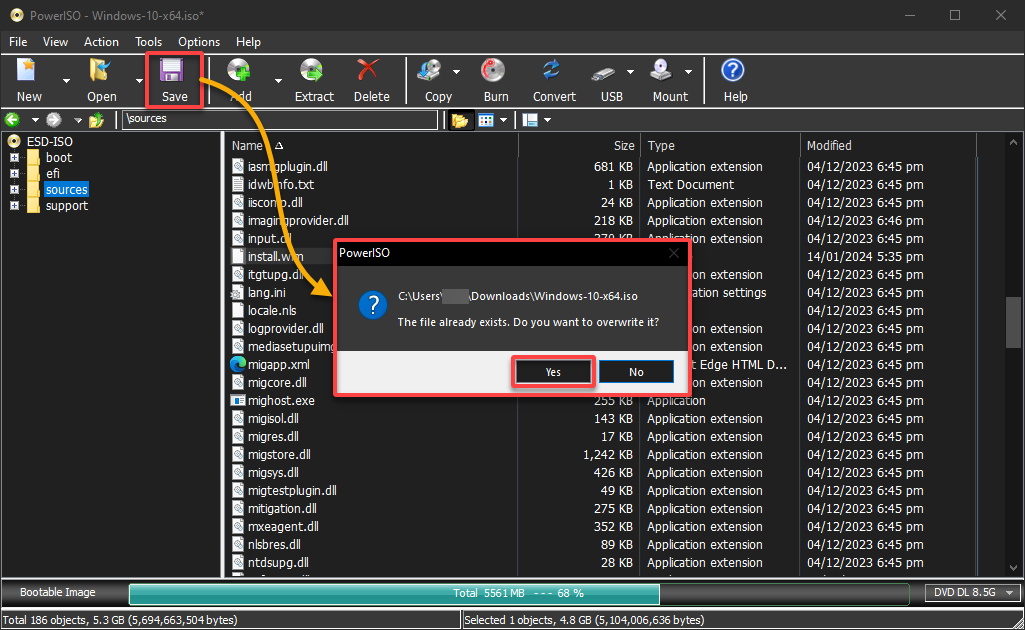The width and height of the screenshot is (1025, 630).
Task: Click No in overwrite dialog
Action: [636, 372]
